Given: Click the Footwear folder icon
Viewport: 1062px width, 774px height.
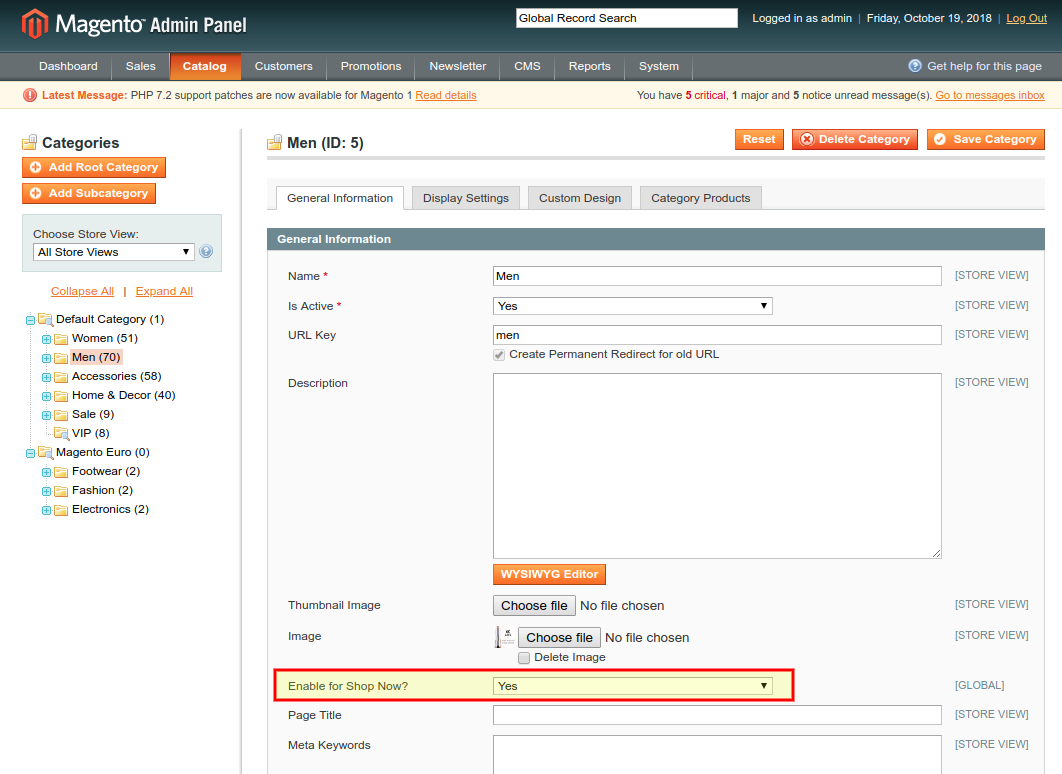Looking at the screenshot, I should 61,471.
